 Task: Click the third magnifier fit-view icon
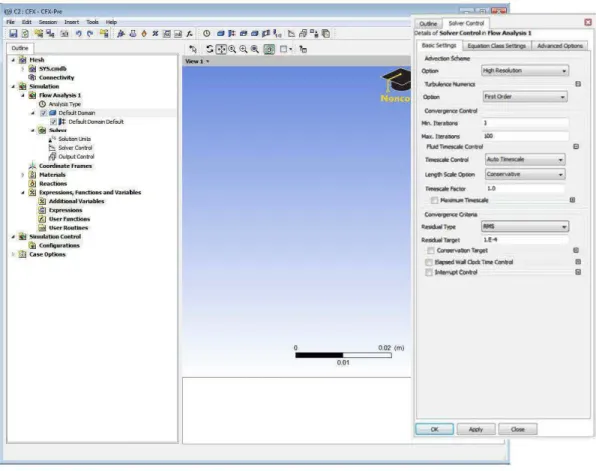(x=255, y=49)
